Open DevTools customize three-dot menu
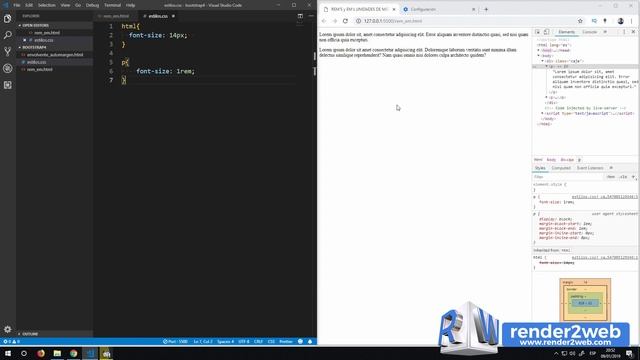 tap(624, 32)
